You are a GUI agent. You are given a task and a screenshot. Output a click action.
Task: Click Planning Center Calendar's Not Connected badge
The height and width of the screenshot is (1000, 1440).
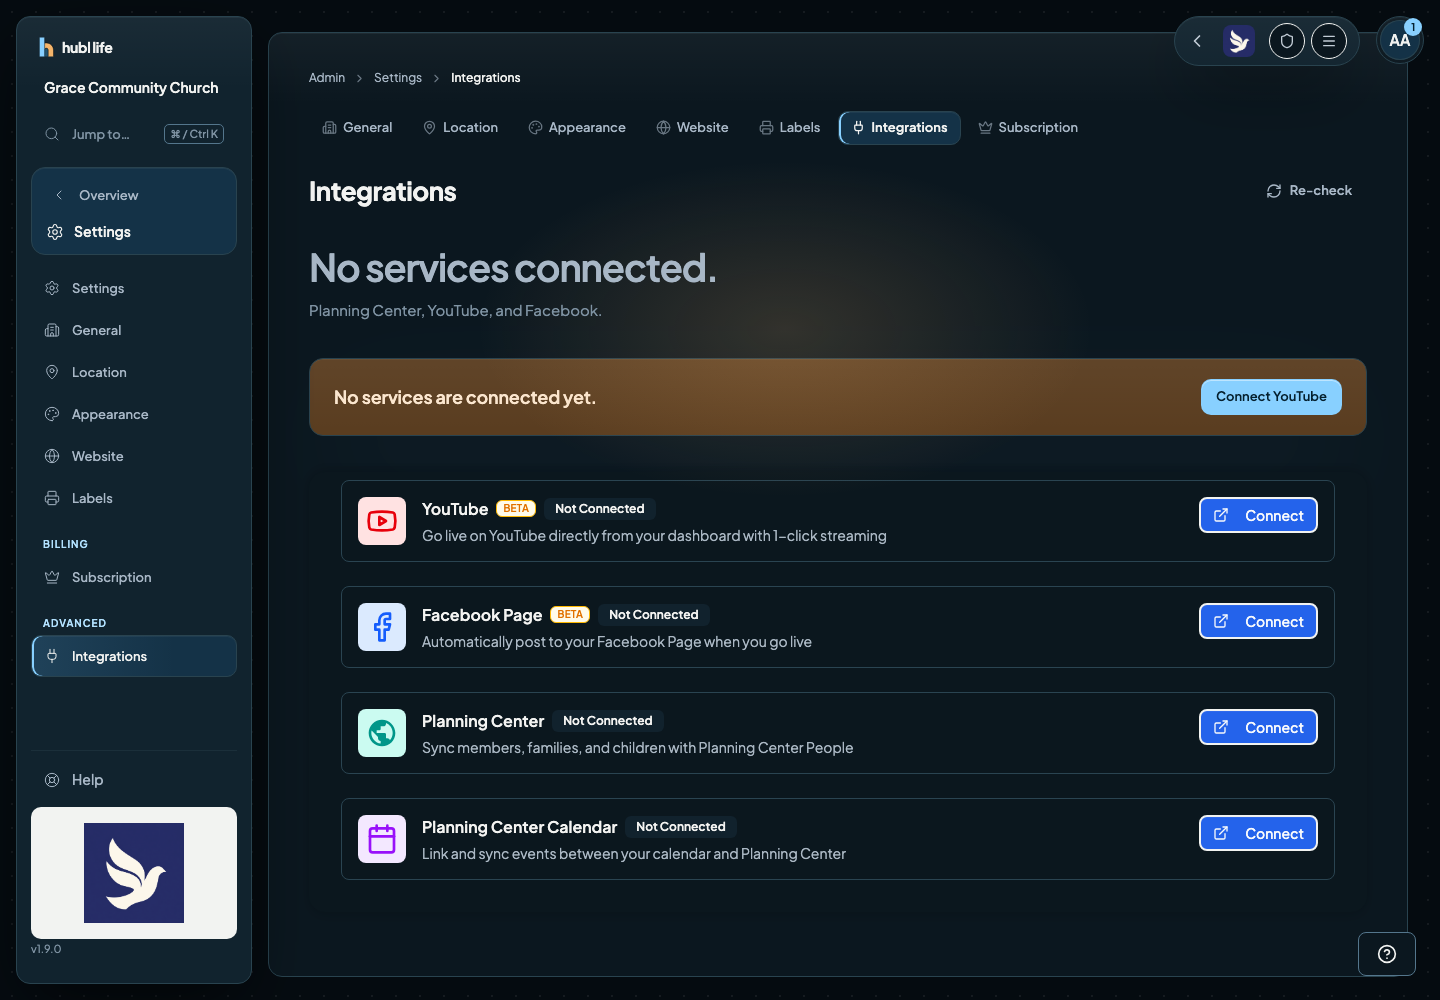click(681, 827)
